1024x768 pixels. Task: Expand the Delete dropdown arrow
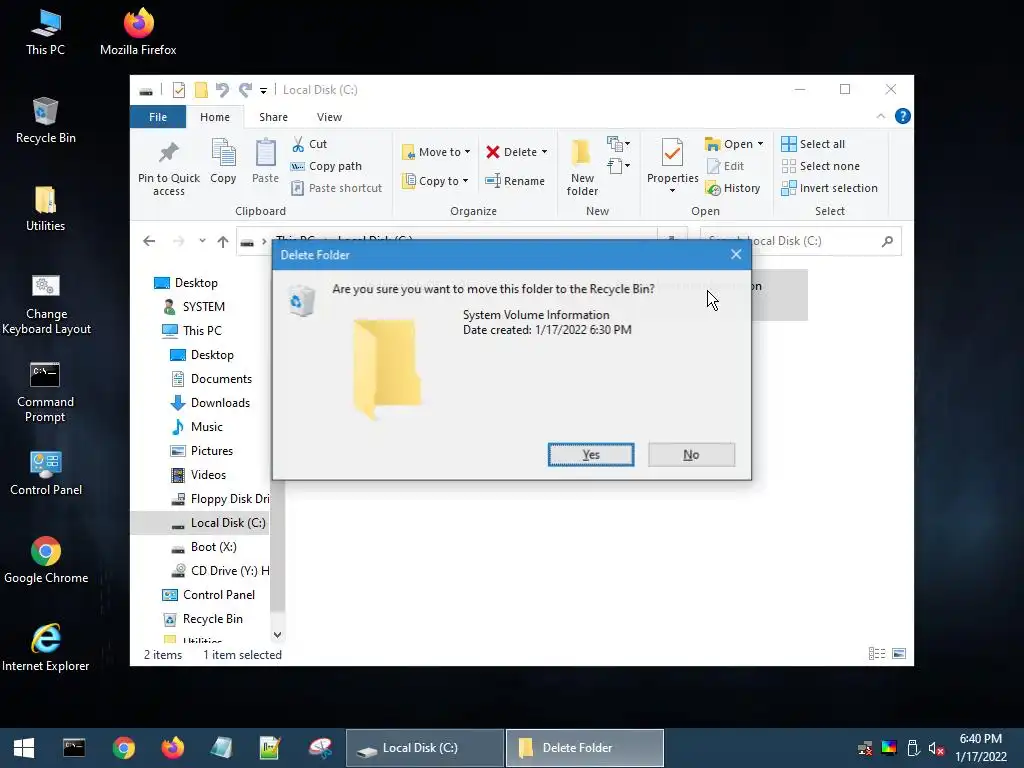[544, 152]
